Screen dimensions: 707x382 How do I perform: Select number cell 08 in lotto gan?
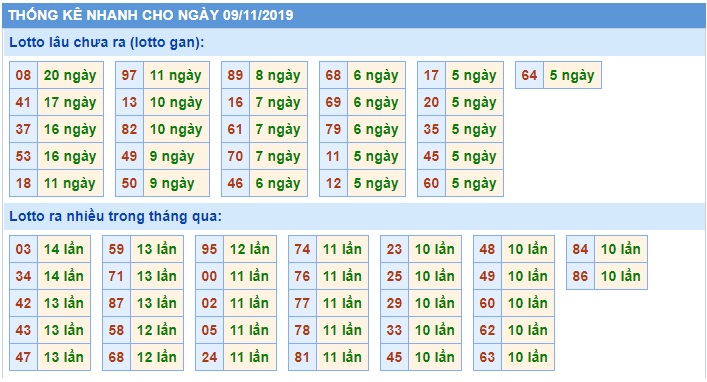click(23, 75)
